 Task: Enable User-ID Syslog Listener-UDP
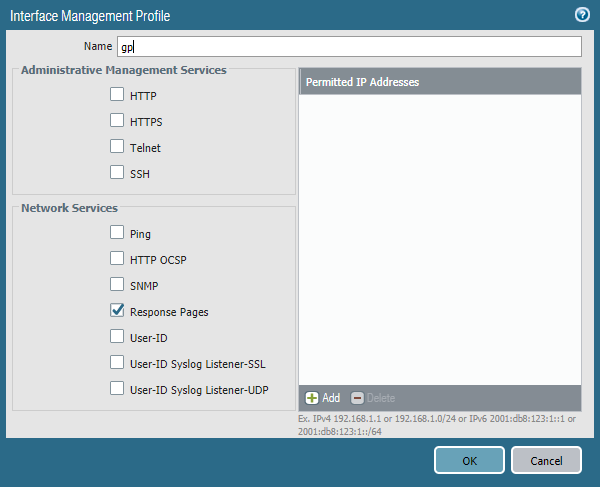[x=118, y=389]
